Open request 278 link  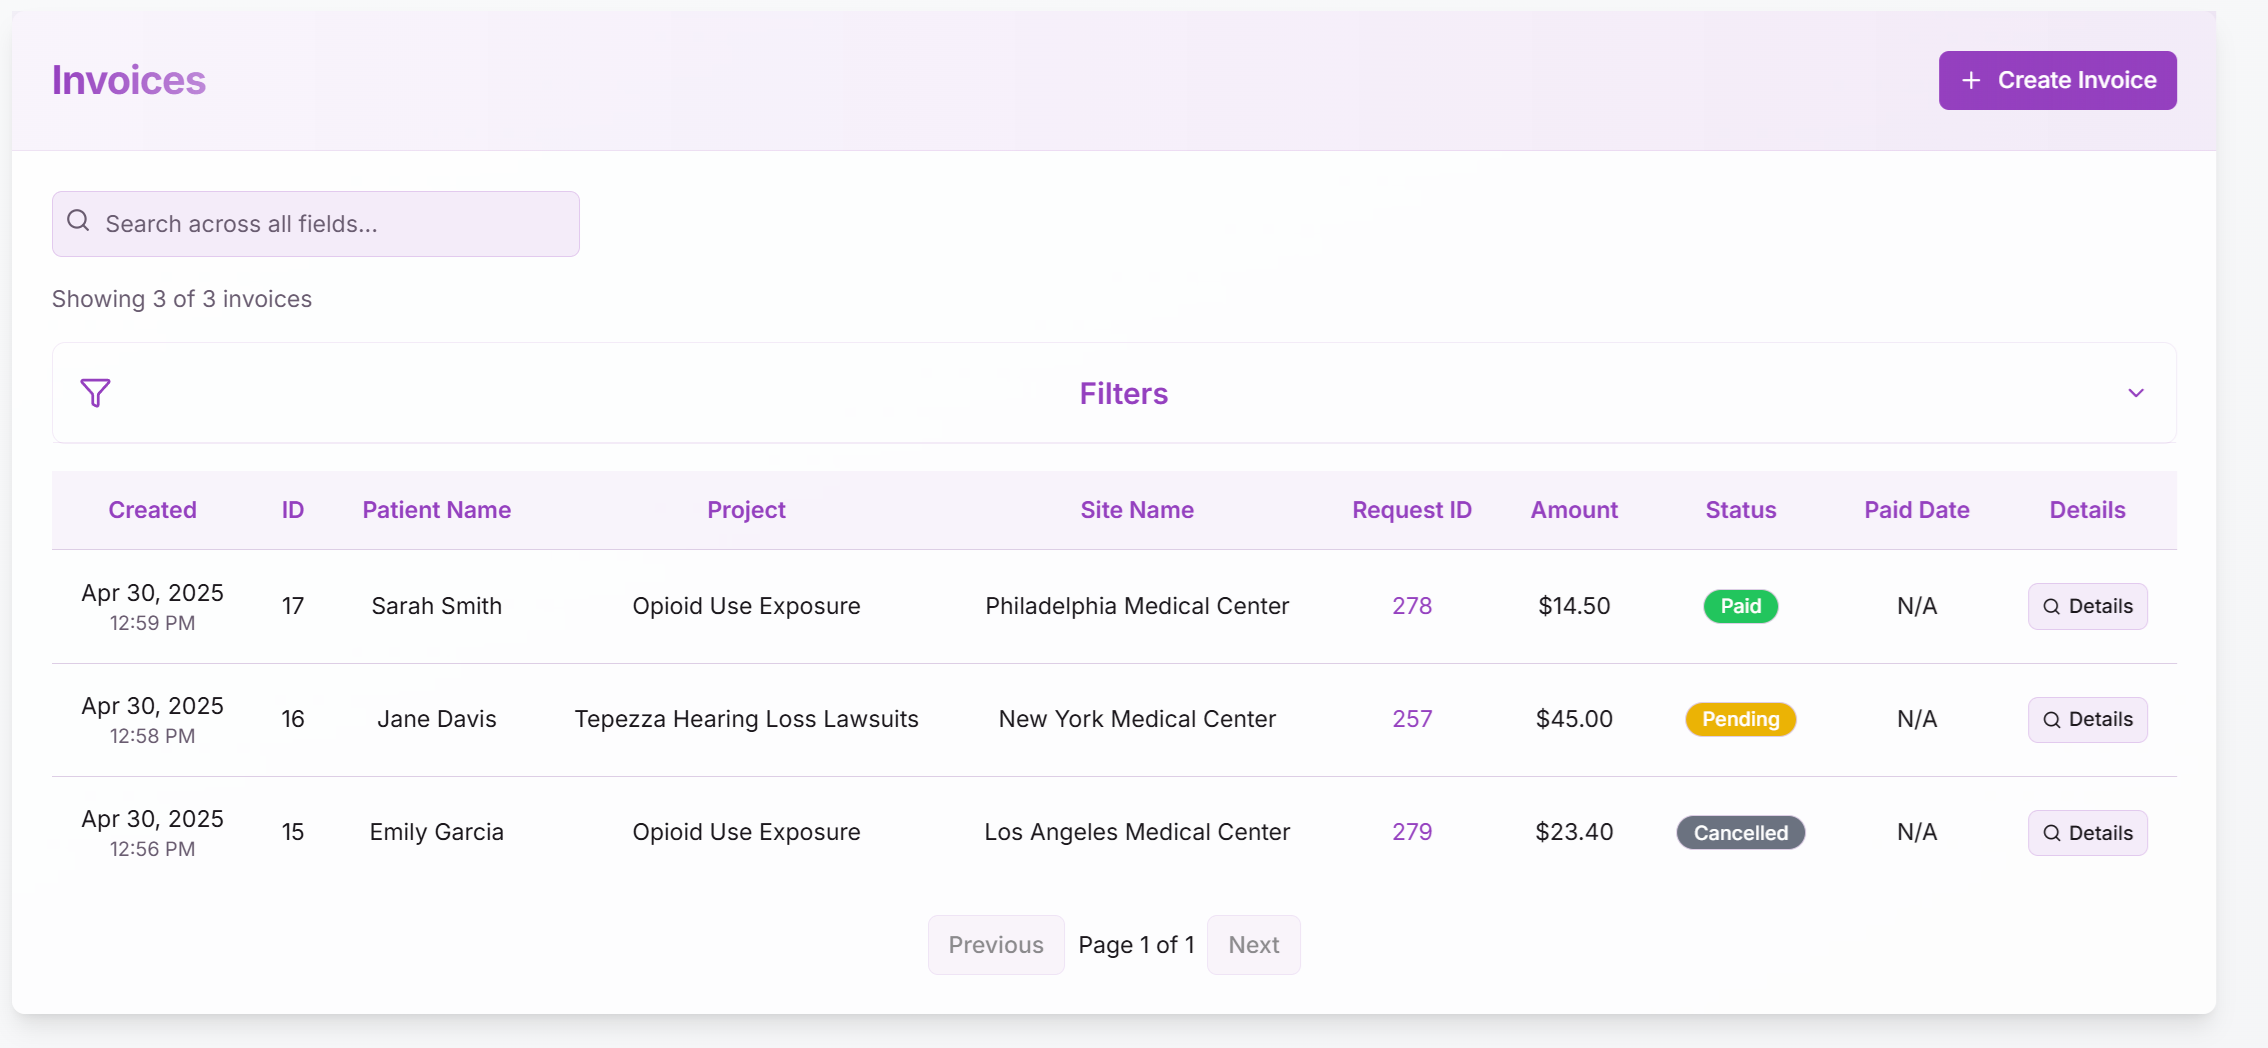[x=1411, y=605]
